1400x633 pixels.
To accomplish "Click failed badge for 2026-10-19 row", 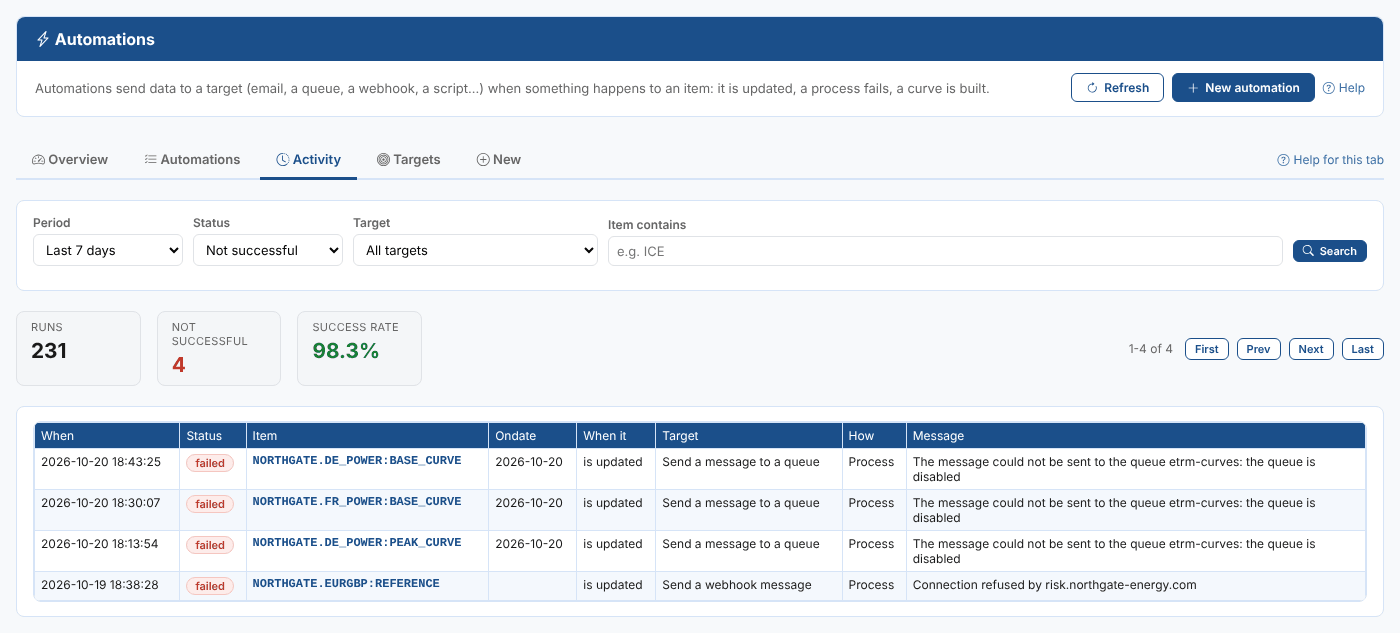I will (210, 586).
